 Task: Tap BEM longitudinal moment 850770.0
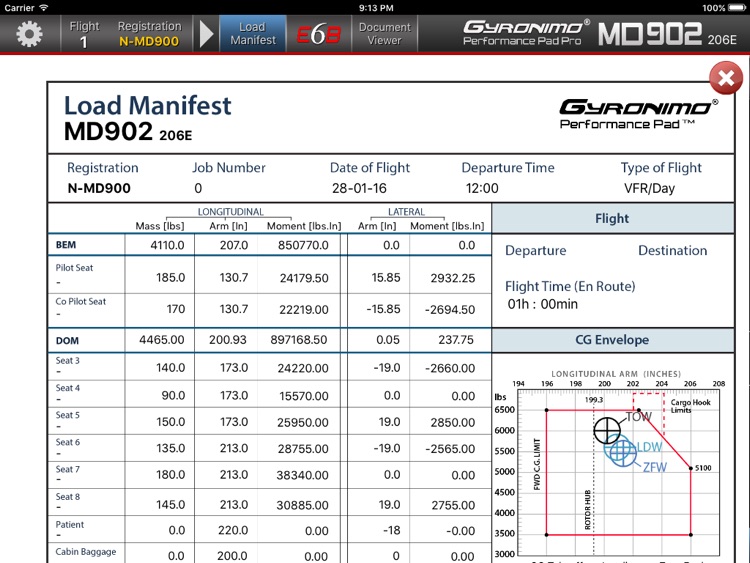point(303,245)
